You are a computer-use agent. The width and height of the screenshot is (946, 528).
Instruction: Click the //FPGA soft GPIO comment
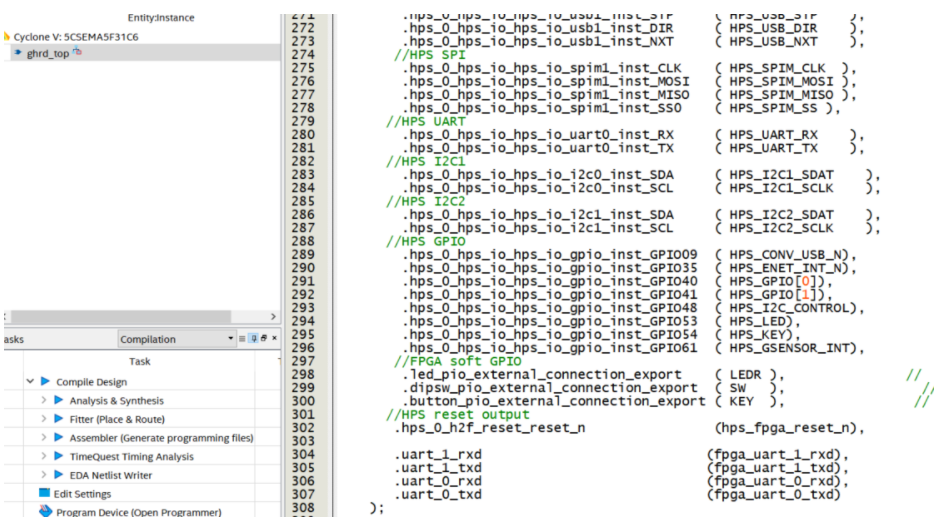(x=457, y=361)
